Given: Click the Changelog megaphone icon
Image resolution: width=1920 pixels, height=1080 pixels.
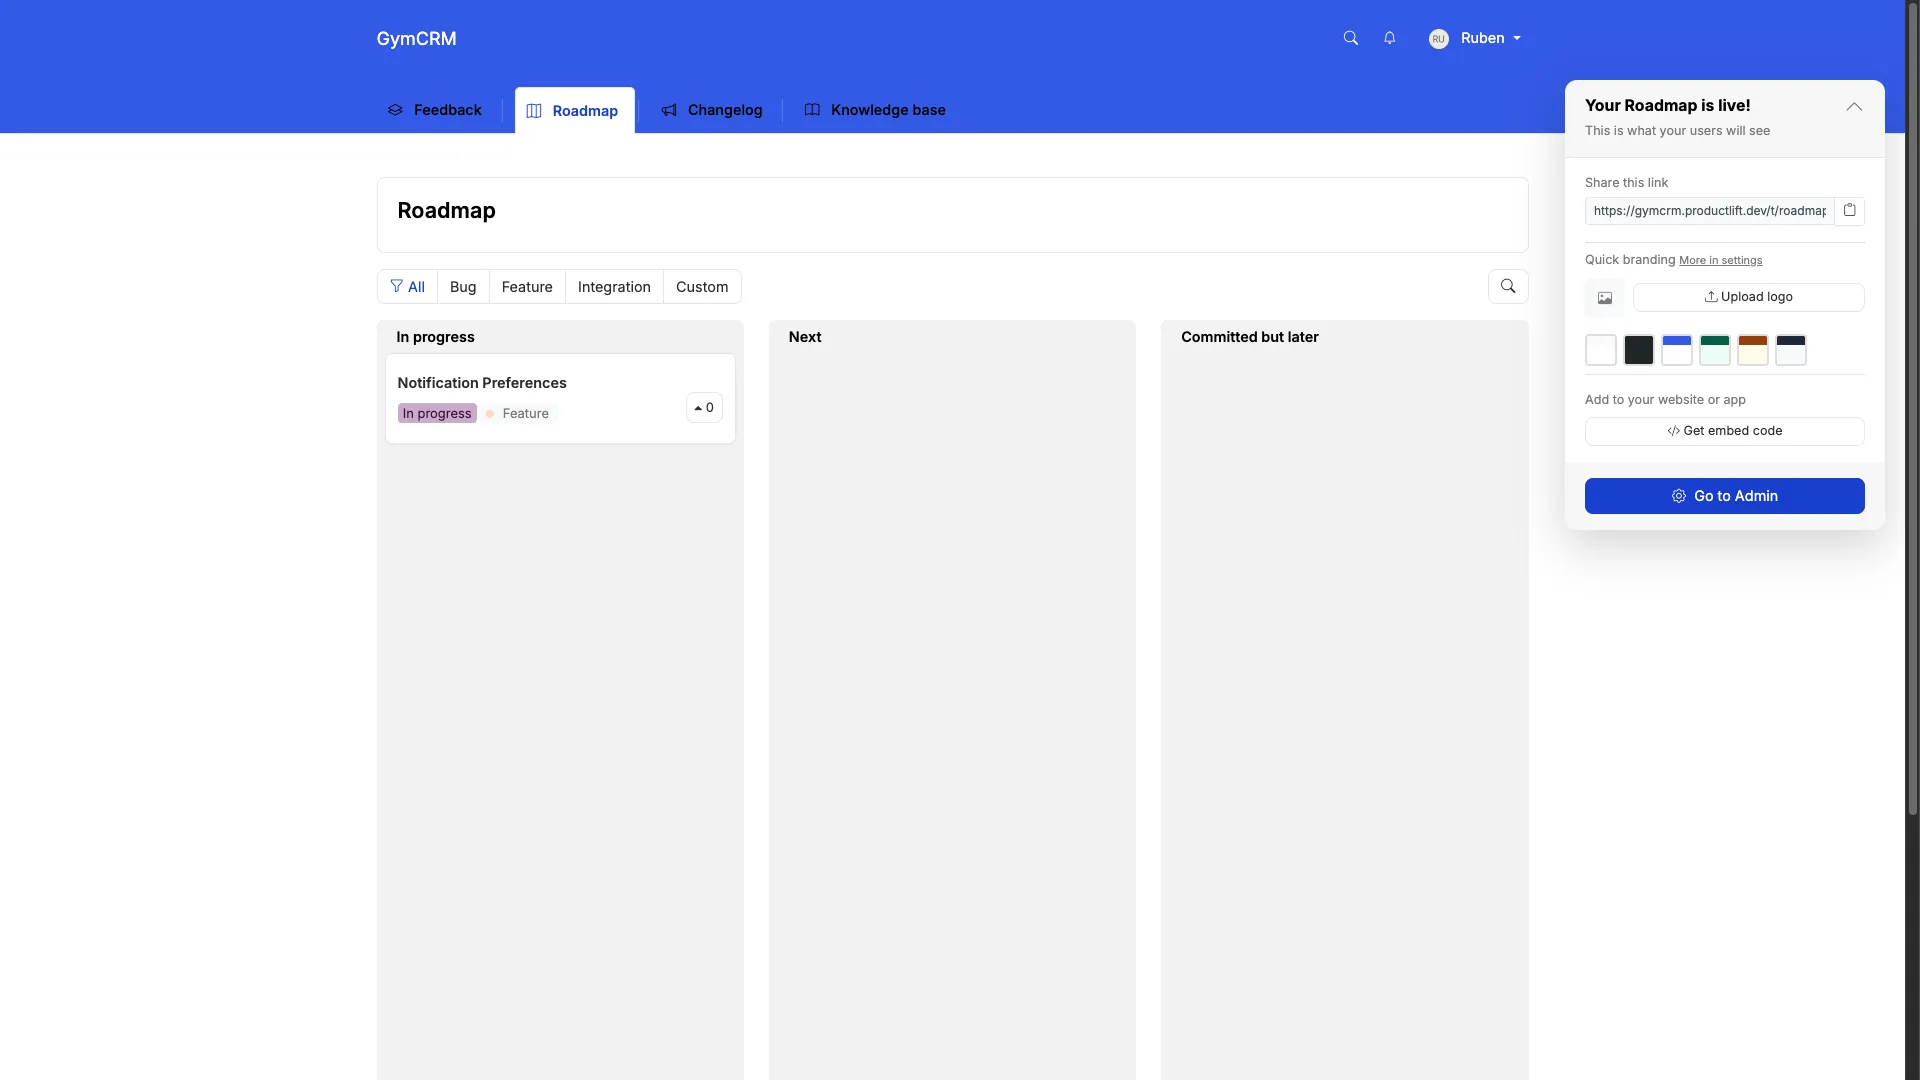Looking at the screenshot, I should (670, 110).
